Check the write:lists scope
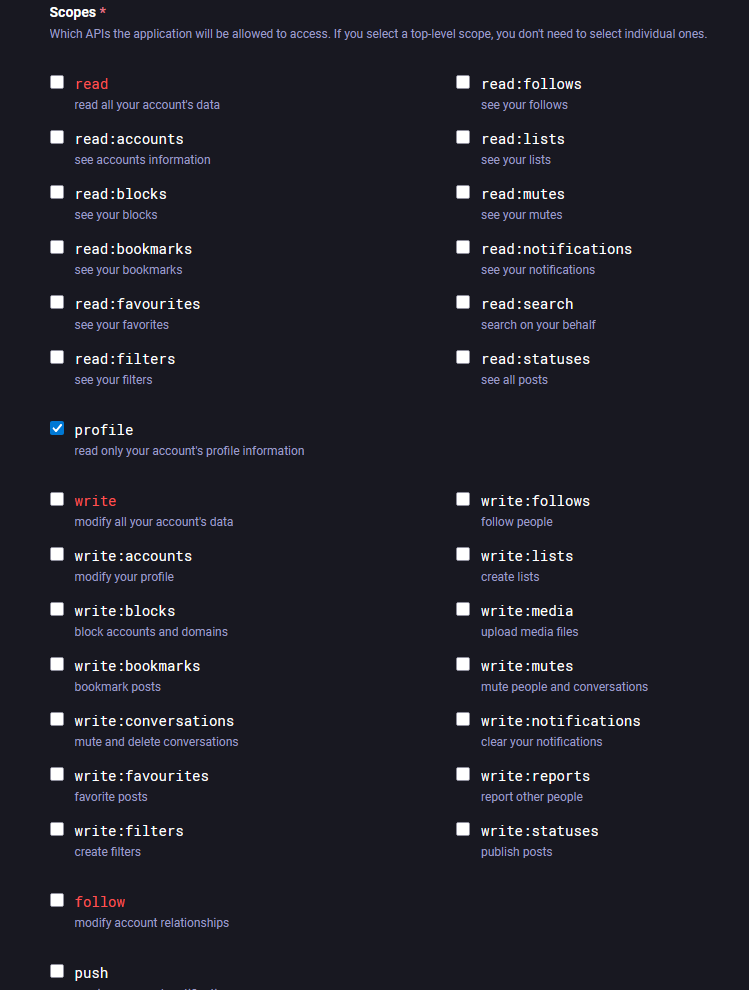Viewport: 749px width, 990px height. point(463,555)
